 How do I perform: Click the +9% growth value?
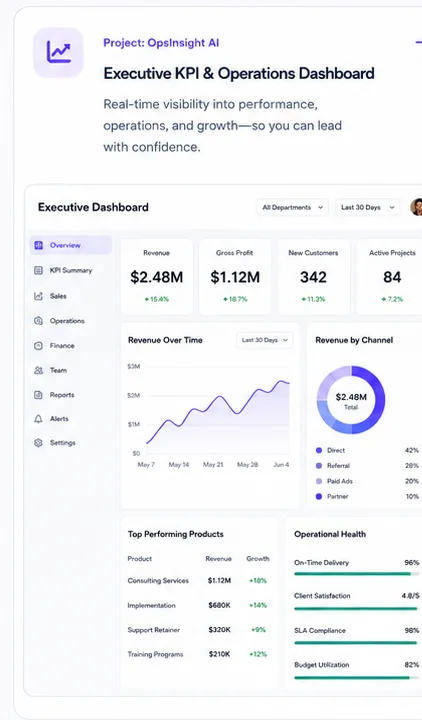click(259, 630)
